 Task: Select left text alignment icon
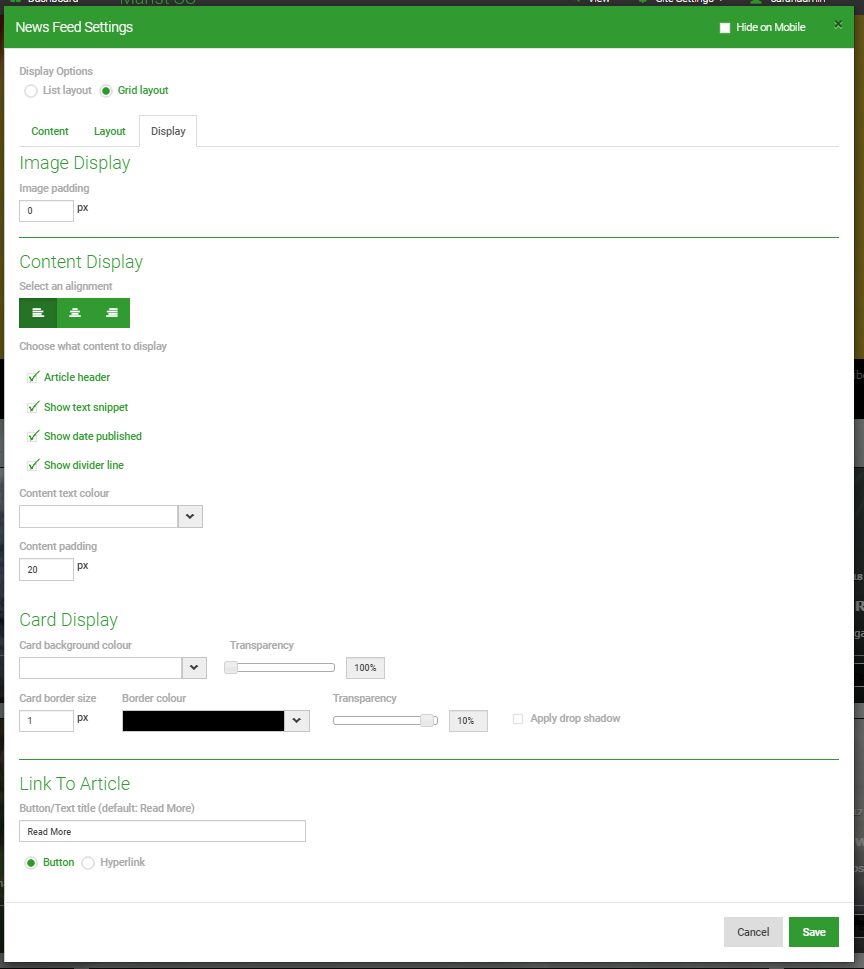(x=38, y=313)
